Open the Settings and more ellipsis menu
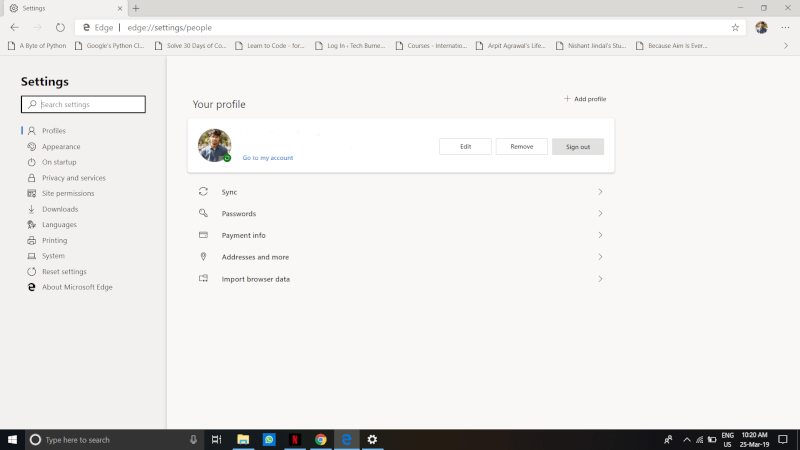This screenshot has width=800, height=450. click(x=785, y=28)
